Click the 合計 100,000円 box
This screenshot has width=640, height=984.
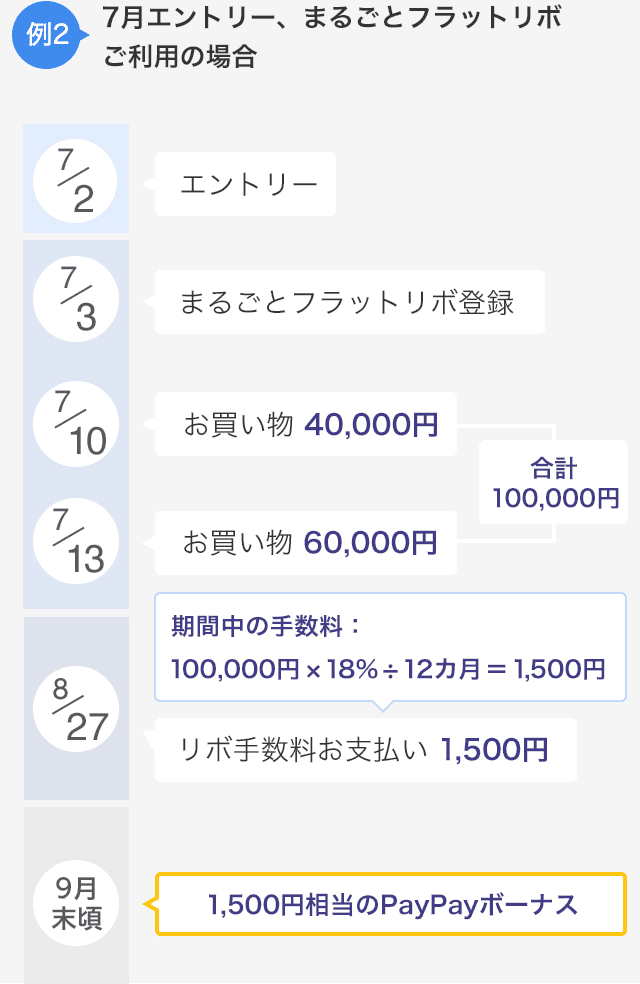(553, 482)
